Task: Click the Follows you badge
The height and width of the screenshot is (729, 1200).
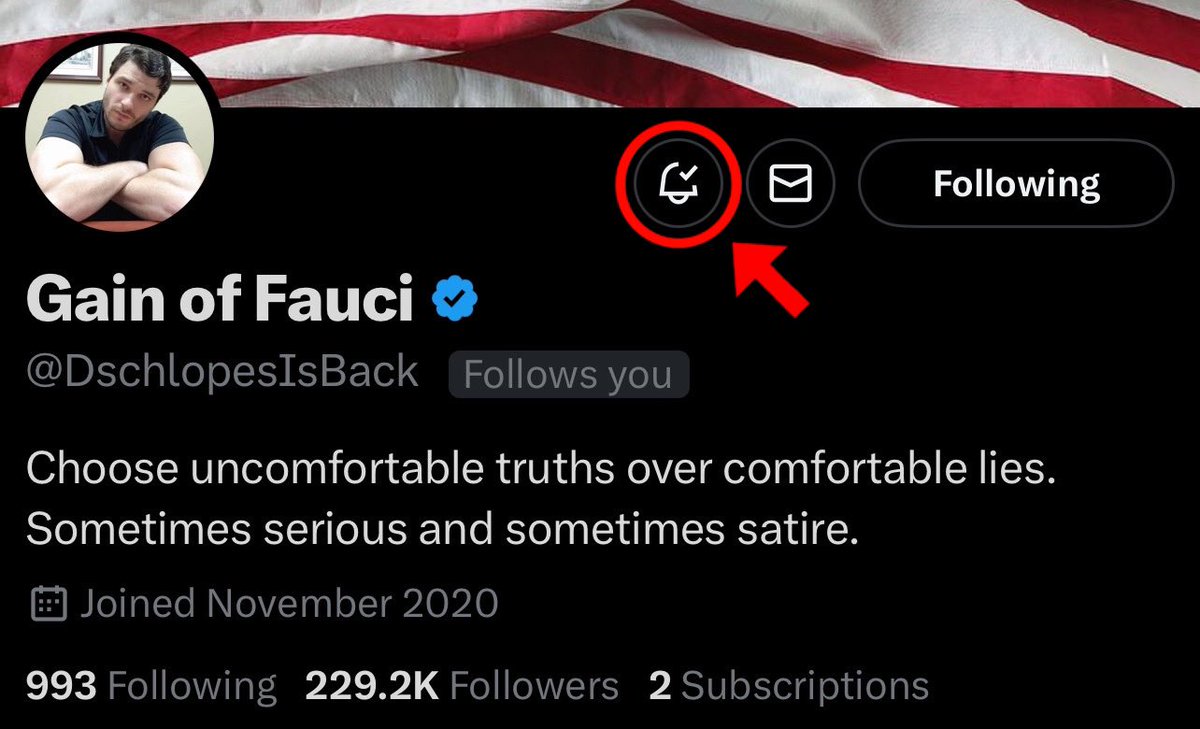Action: tap(568, 375)
